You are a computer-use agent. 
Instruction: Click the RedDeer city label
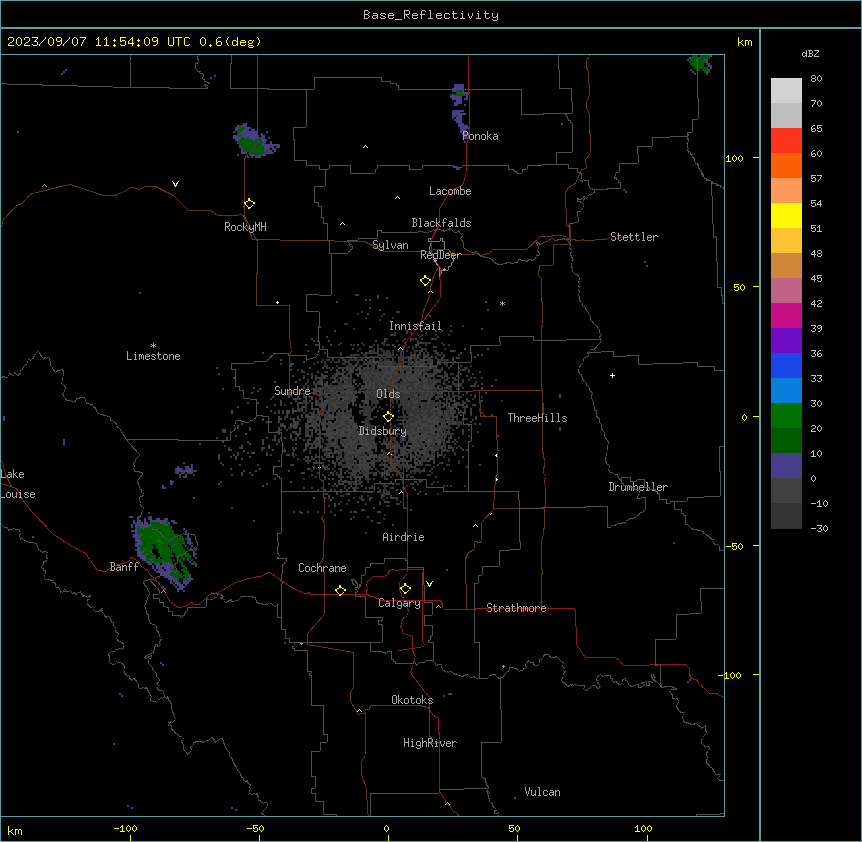pyautogui.click(x=440, y=255)
